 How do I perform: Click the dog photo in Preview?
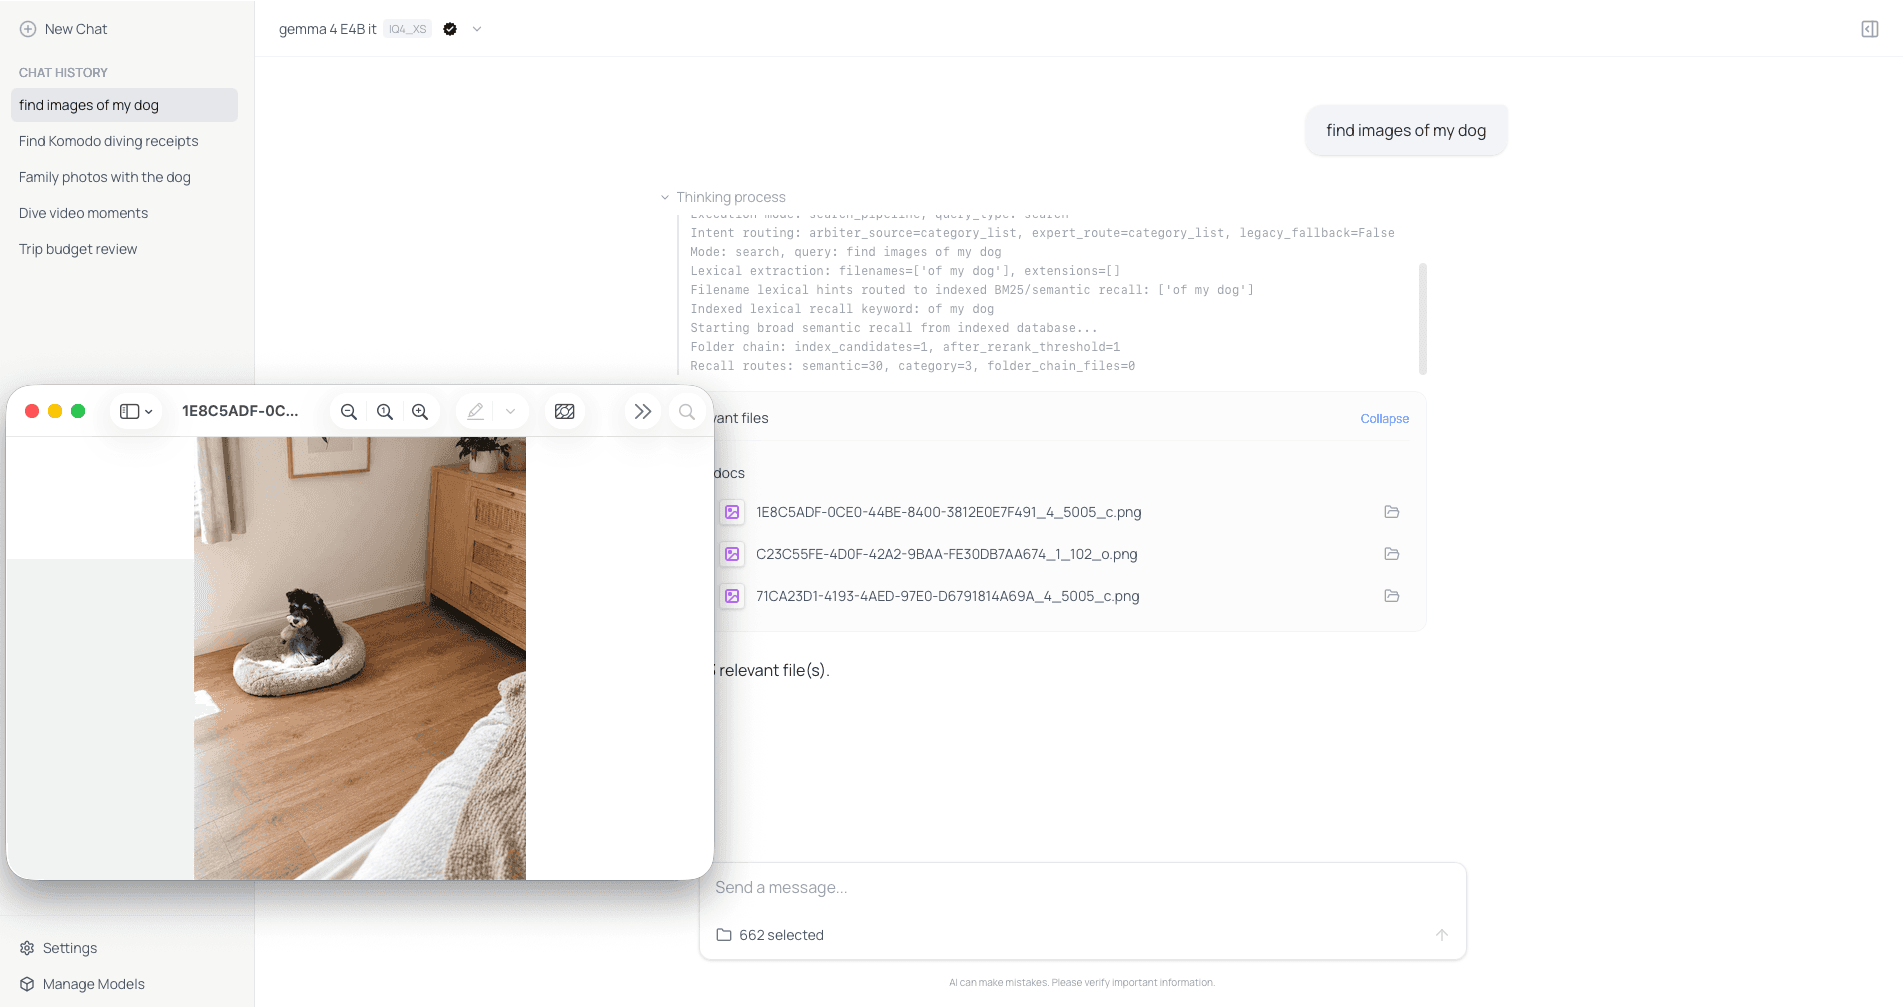click(x=360, y=658)
